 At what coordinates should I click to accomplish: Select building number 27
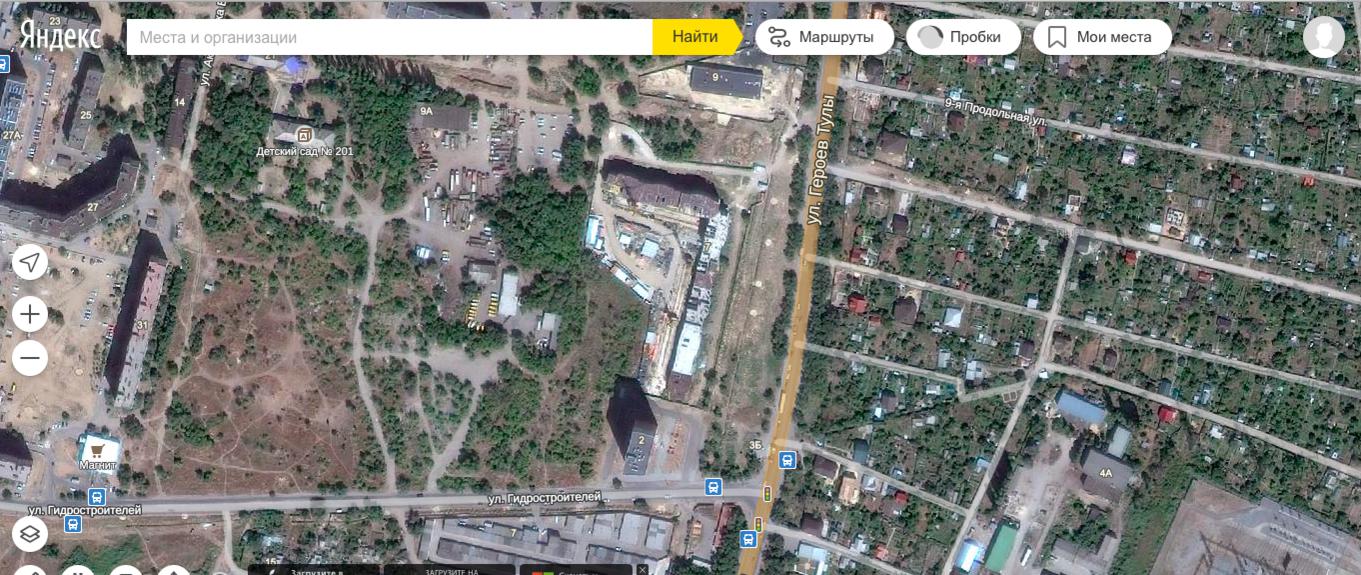[92, 207]
